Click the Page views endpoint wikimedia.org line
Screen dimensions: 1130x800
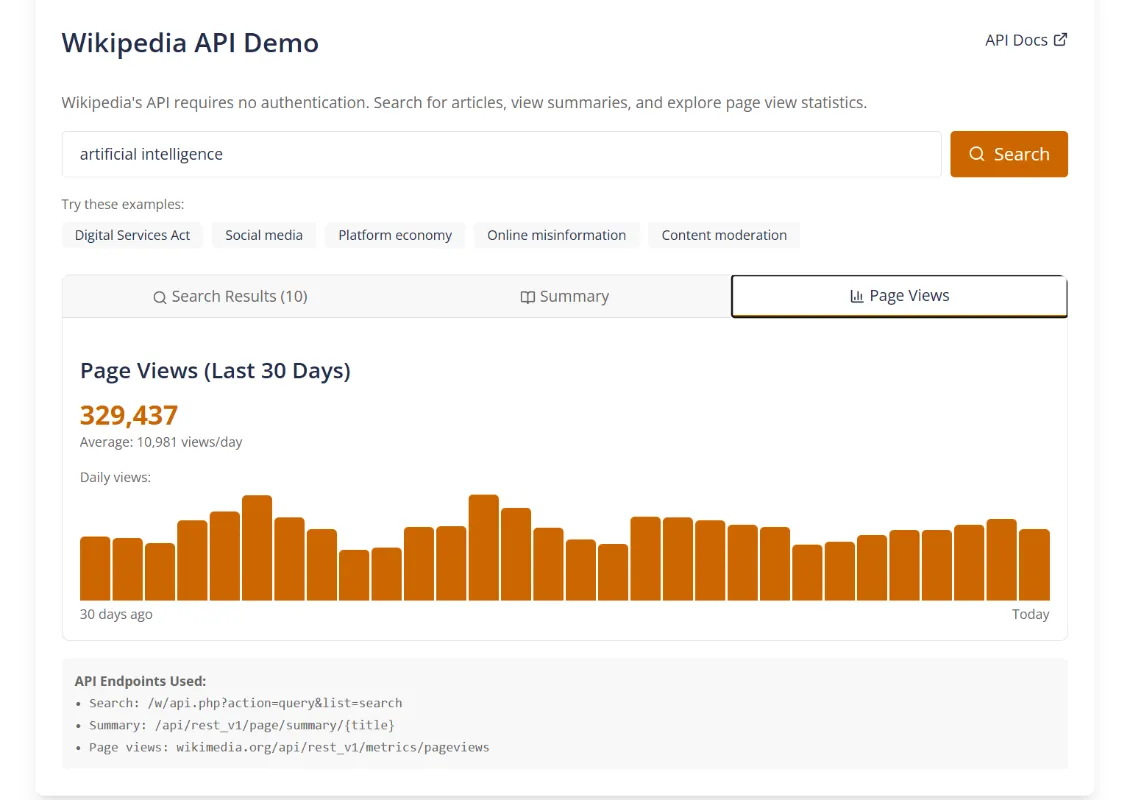click(x=289, y=747)
